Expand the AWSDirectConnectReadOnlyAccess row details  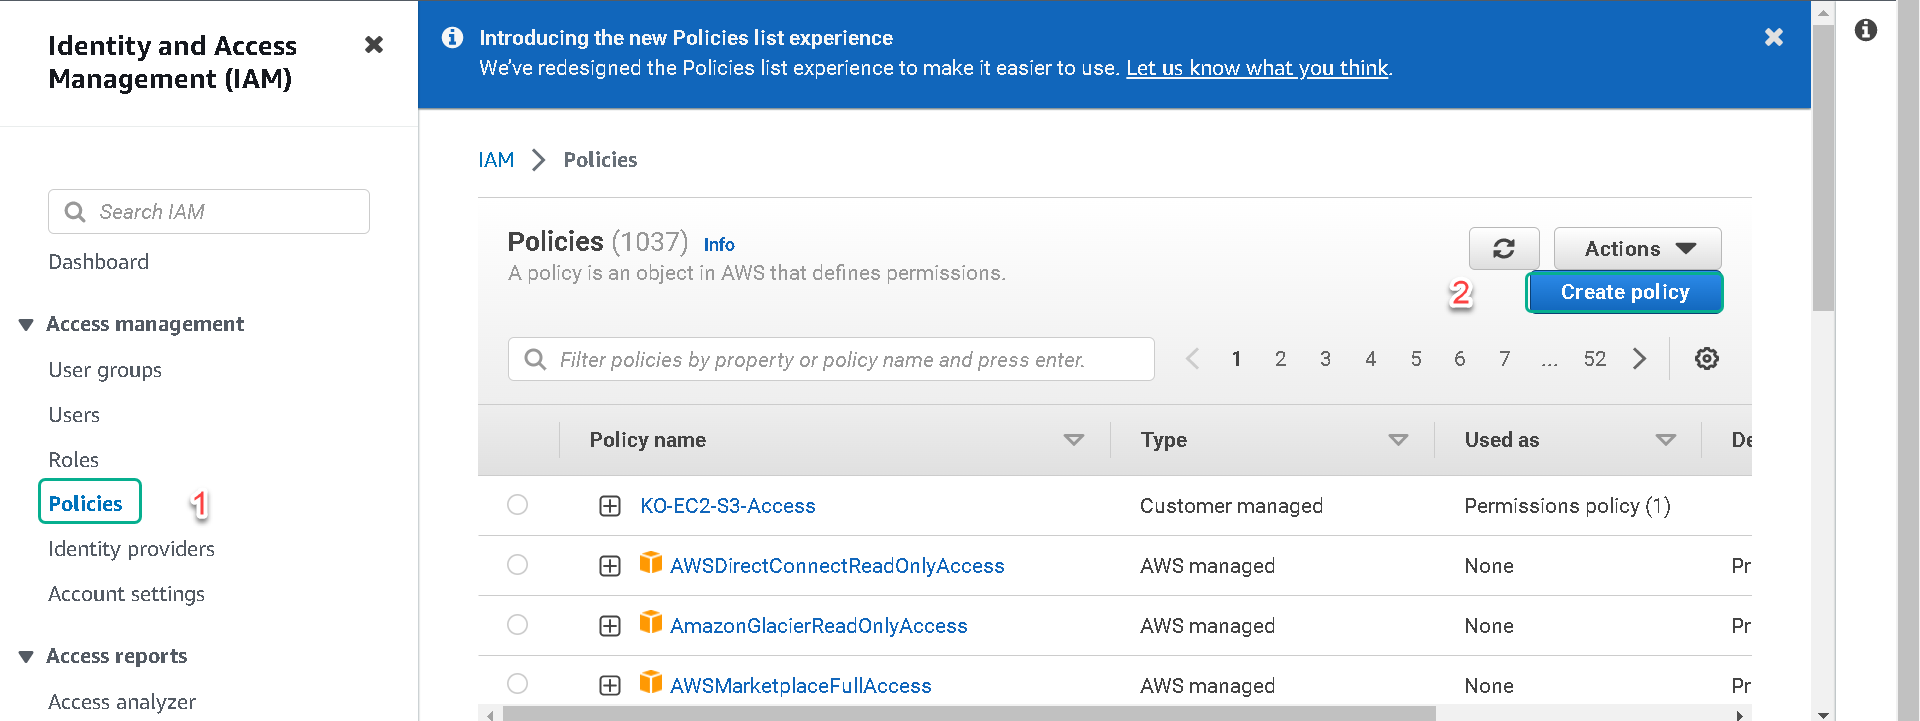click(610, 566)
